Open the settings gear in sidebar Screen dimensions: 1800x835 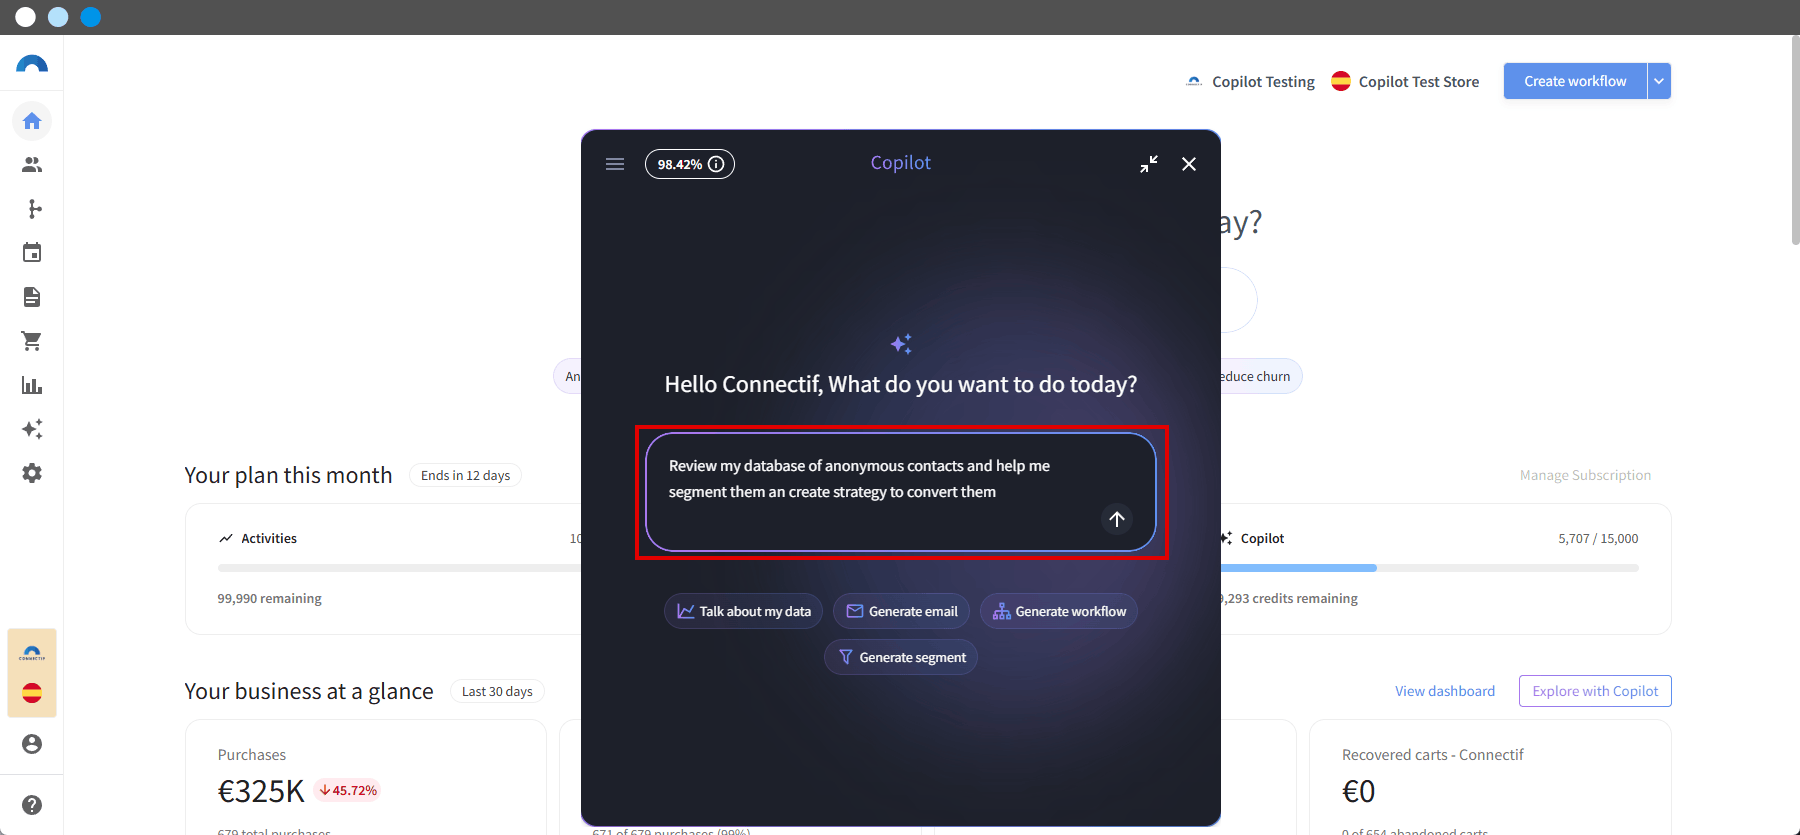coord(32,473)
